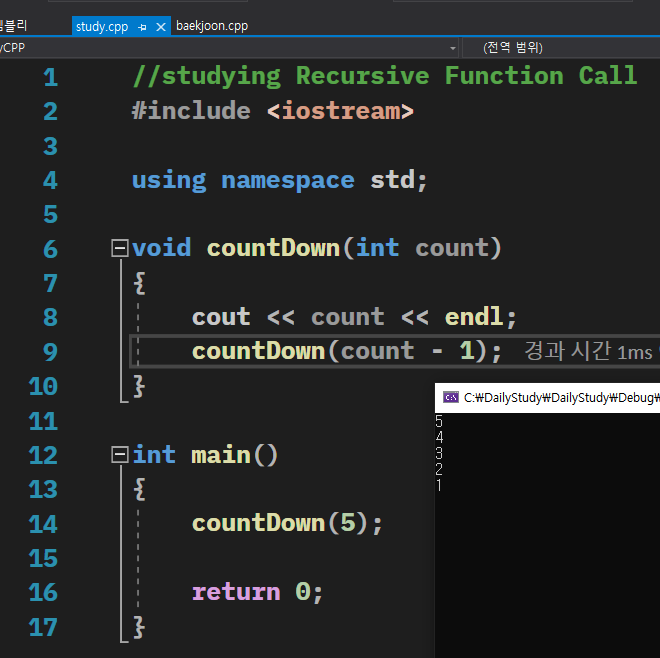
Task: Click the recursive countDown(count - 1) call
Action: (x=347, y=351)
